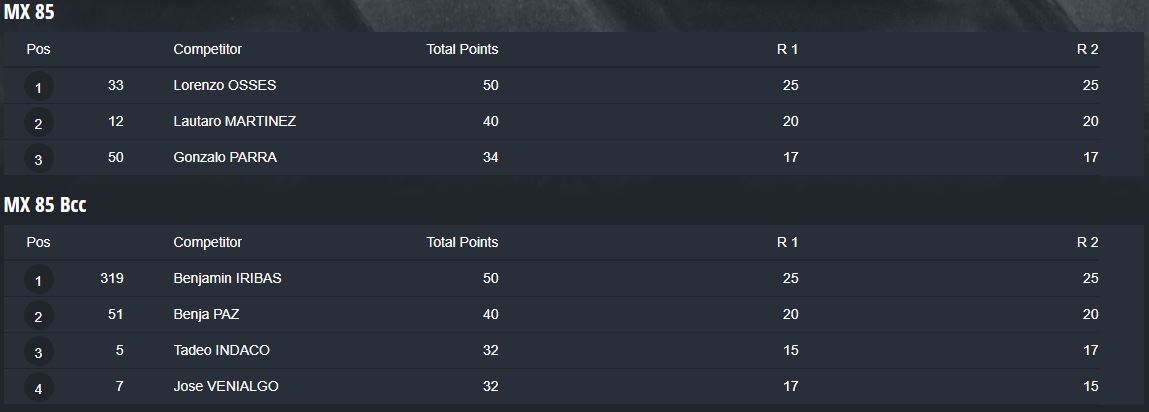Open Tadeo INDACO's entry

[221, 350]
